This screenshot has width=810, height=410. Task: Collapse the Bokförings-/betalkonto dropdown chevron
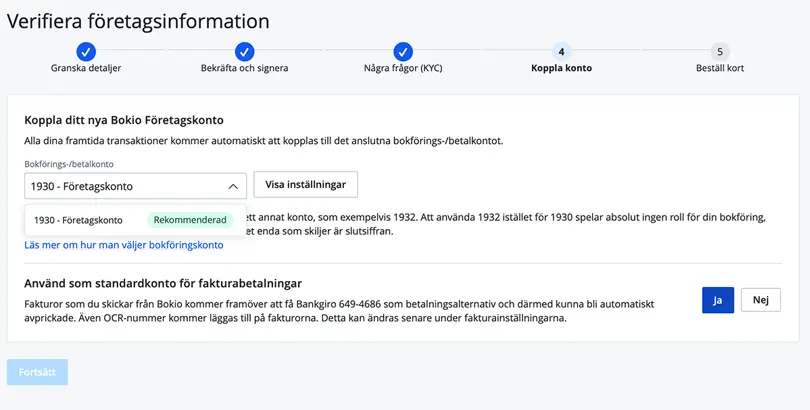tap(232, 186)
